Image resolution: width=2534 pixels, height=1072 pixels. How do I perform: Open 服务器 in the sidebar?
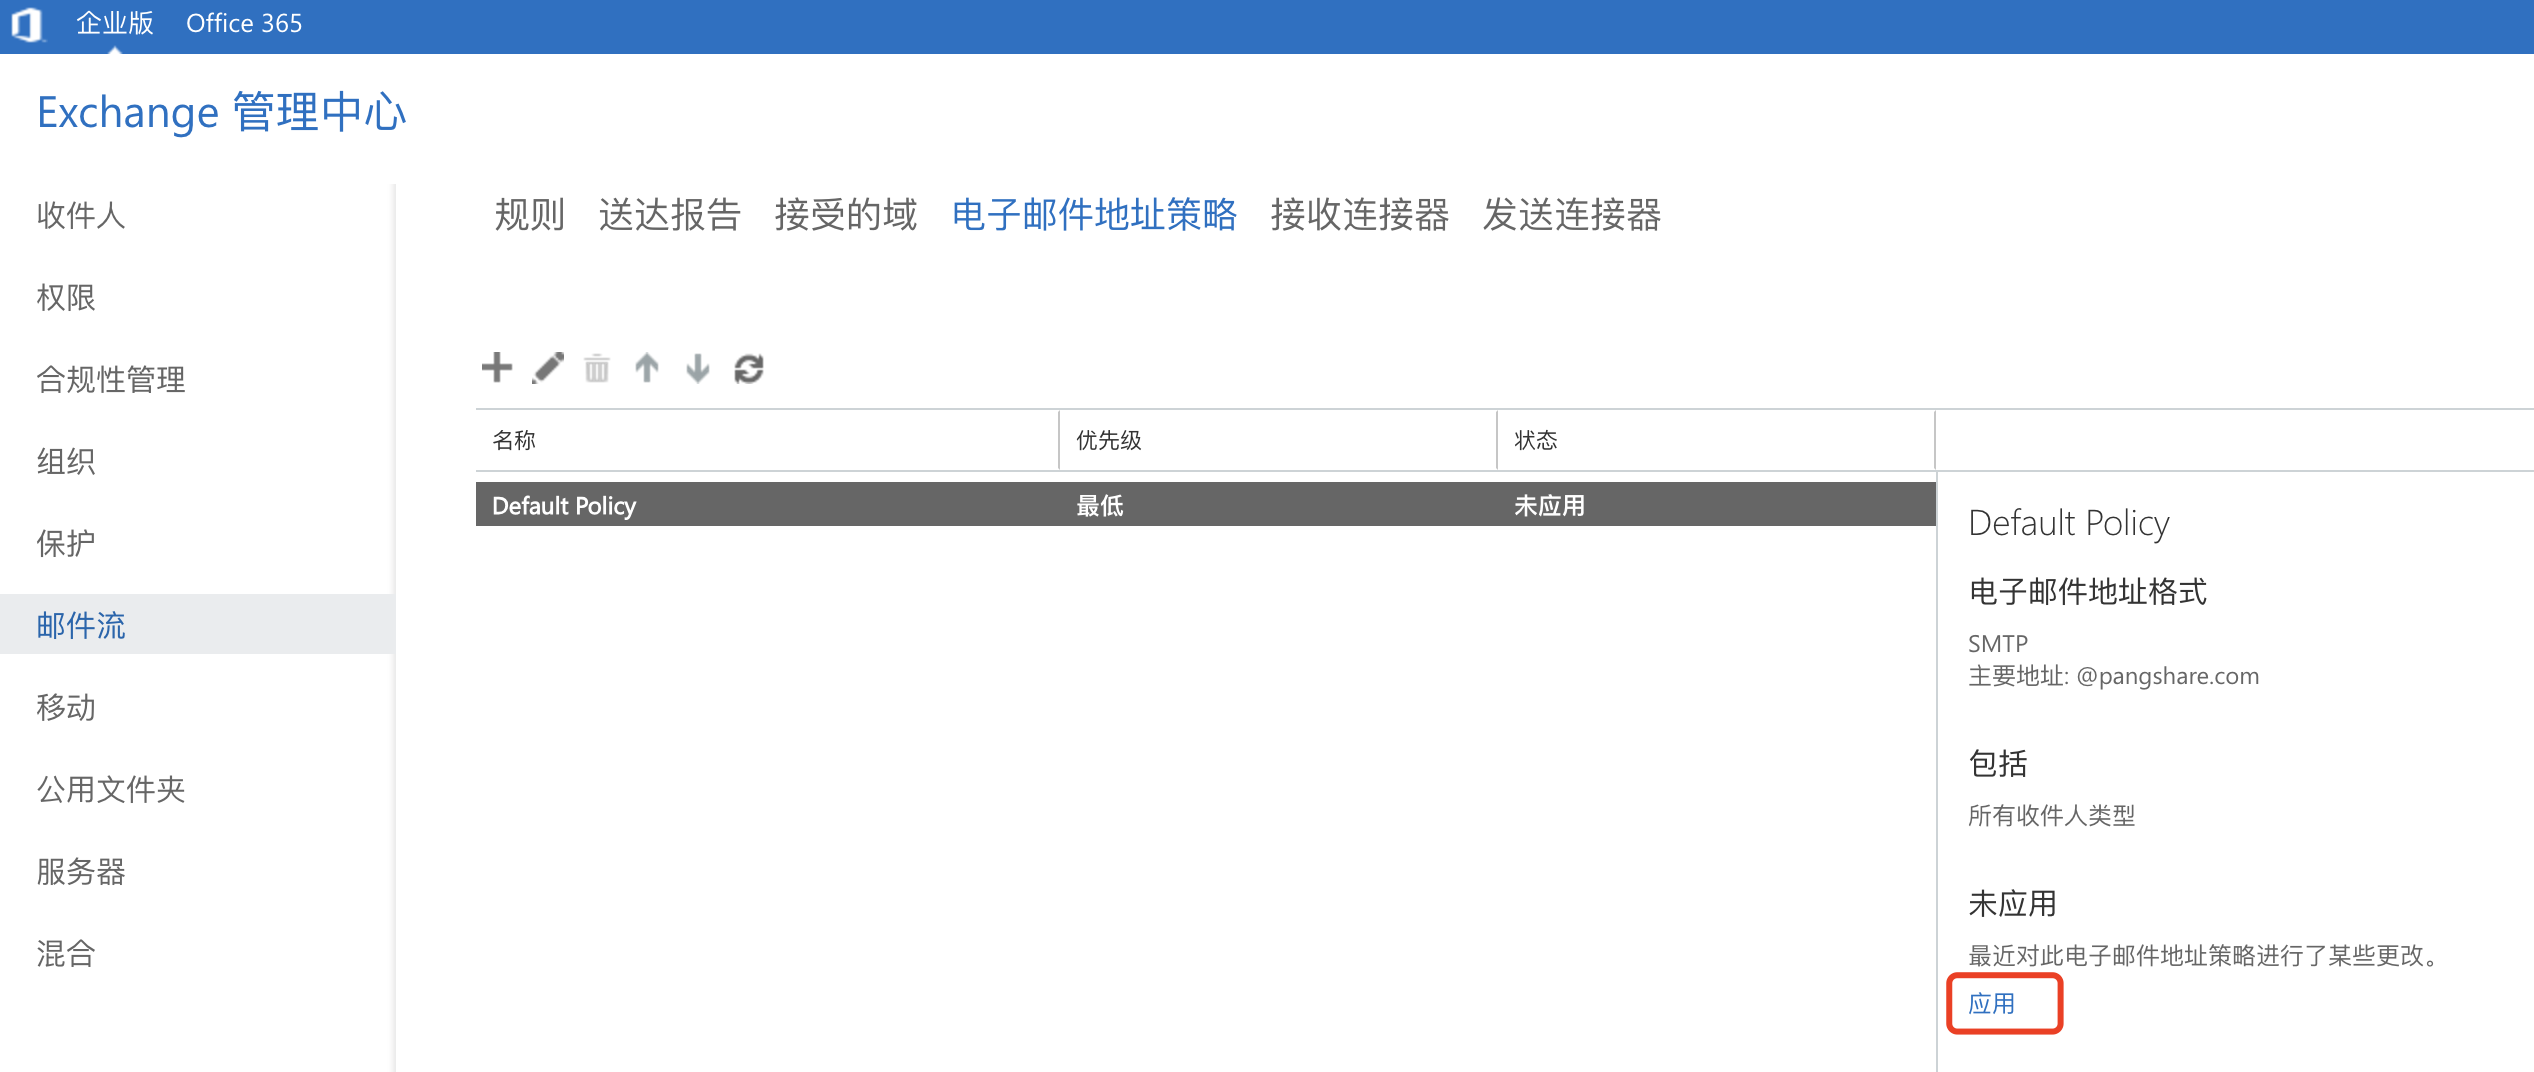[81, 871]
